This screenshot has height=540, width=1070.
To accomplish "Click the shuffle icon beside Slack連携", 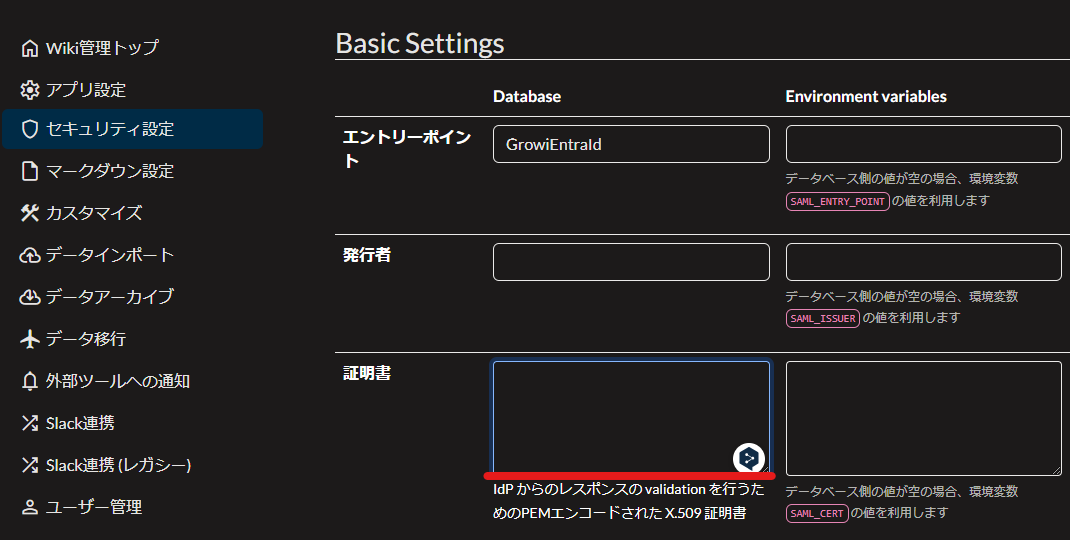I will click(x=29, y=423).
